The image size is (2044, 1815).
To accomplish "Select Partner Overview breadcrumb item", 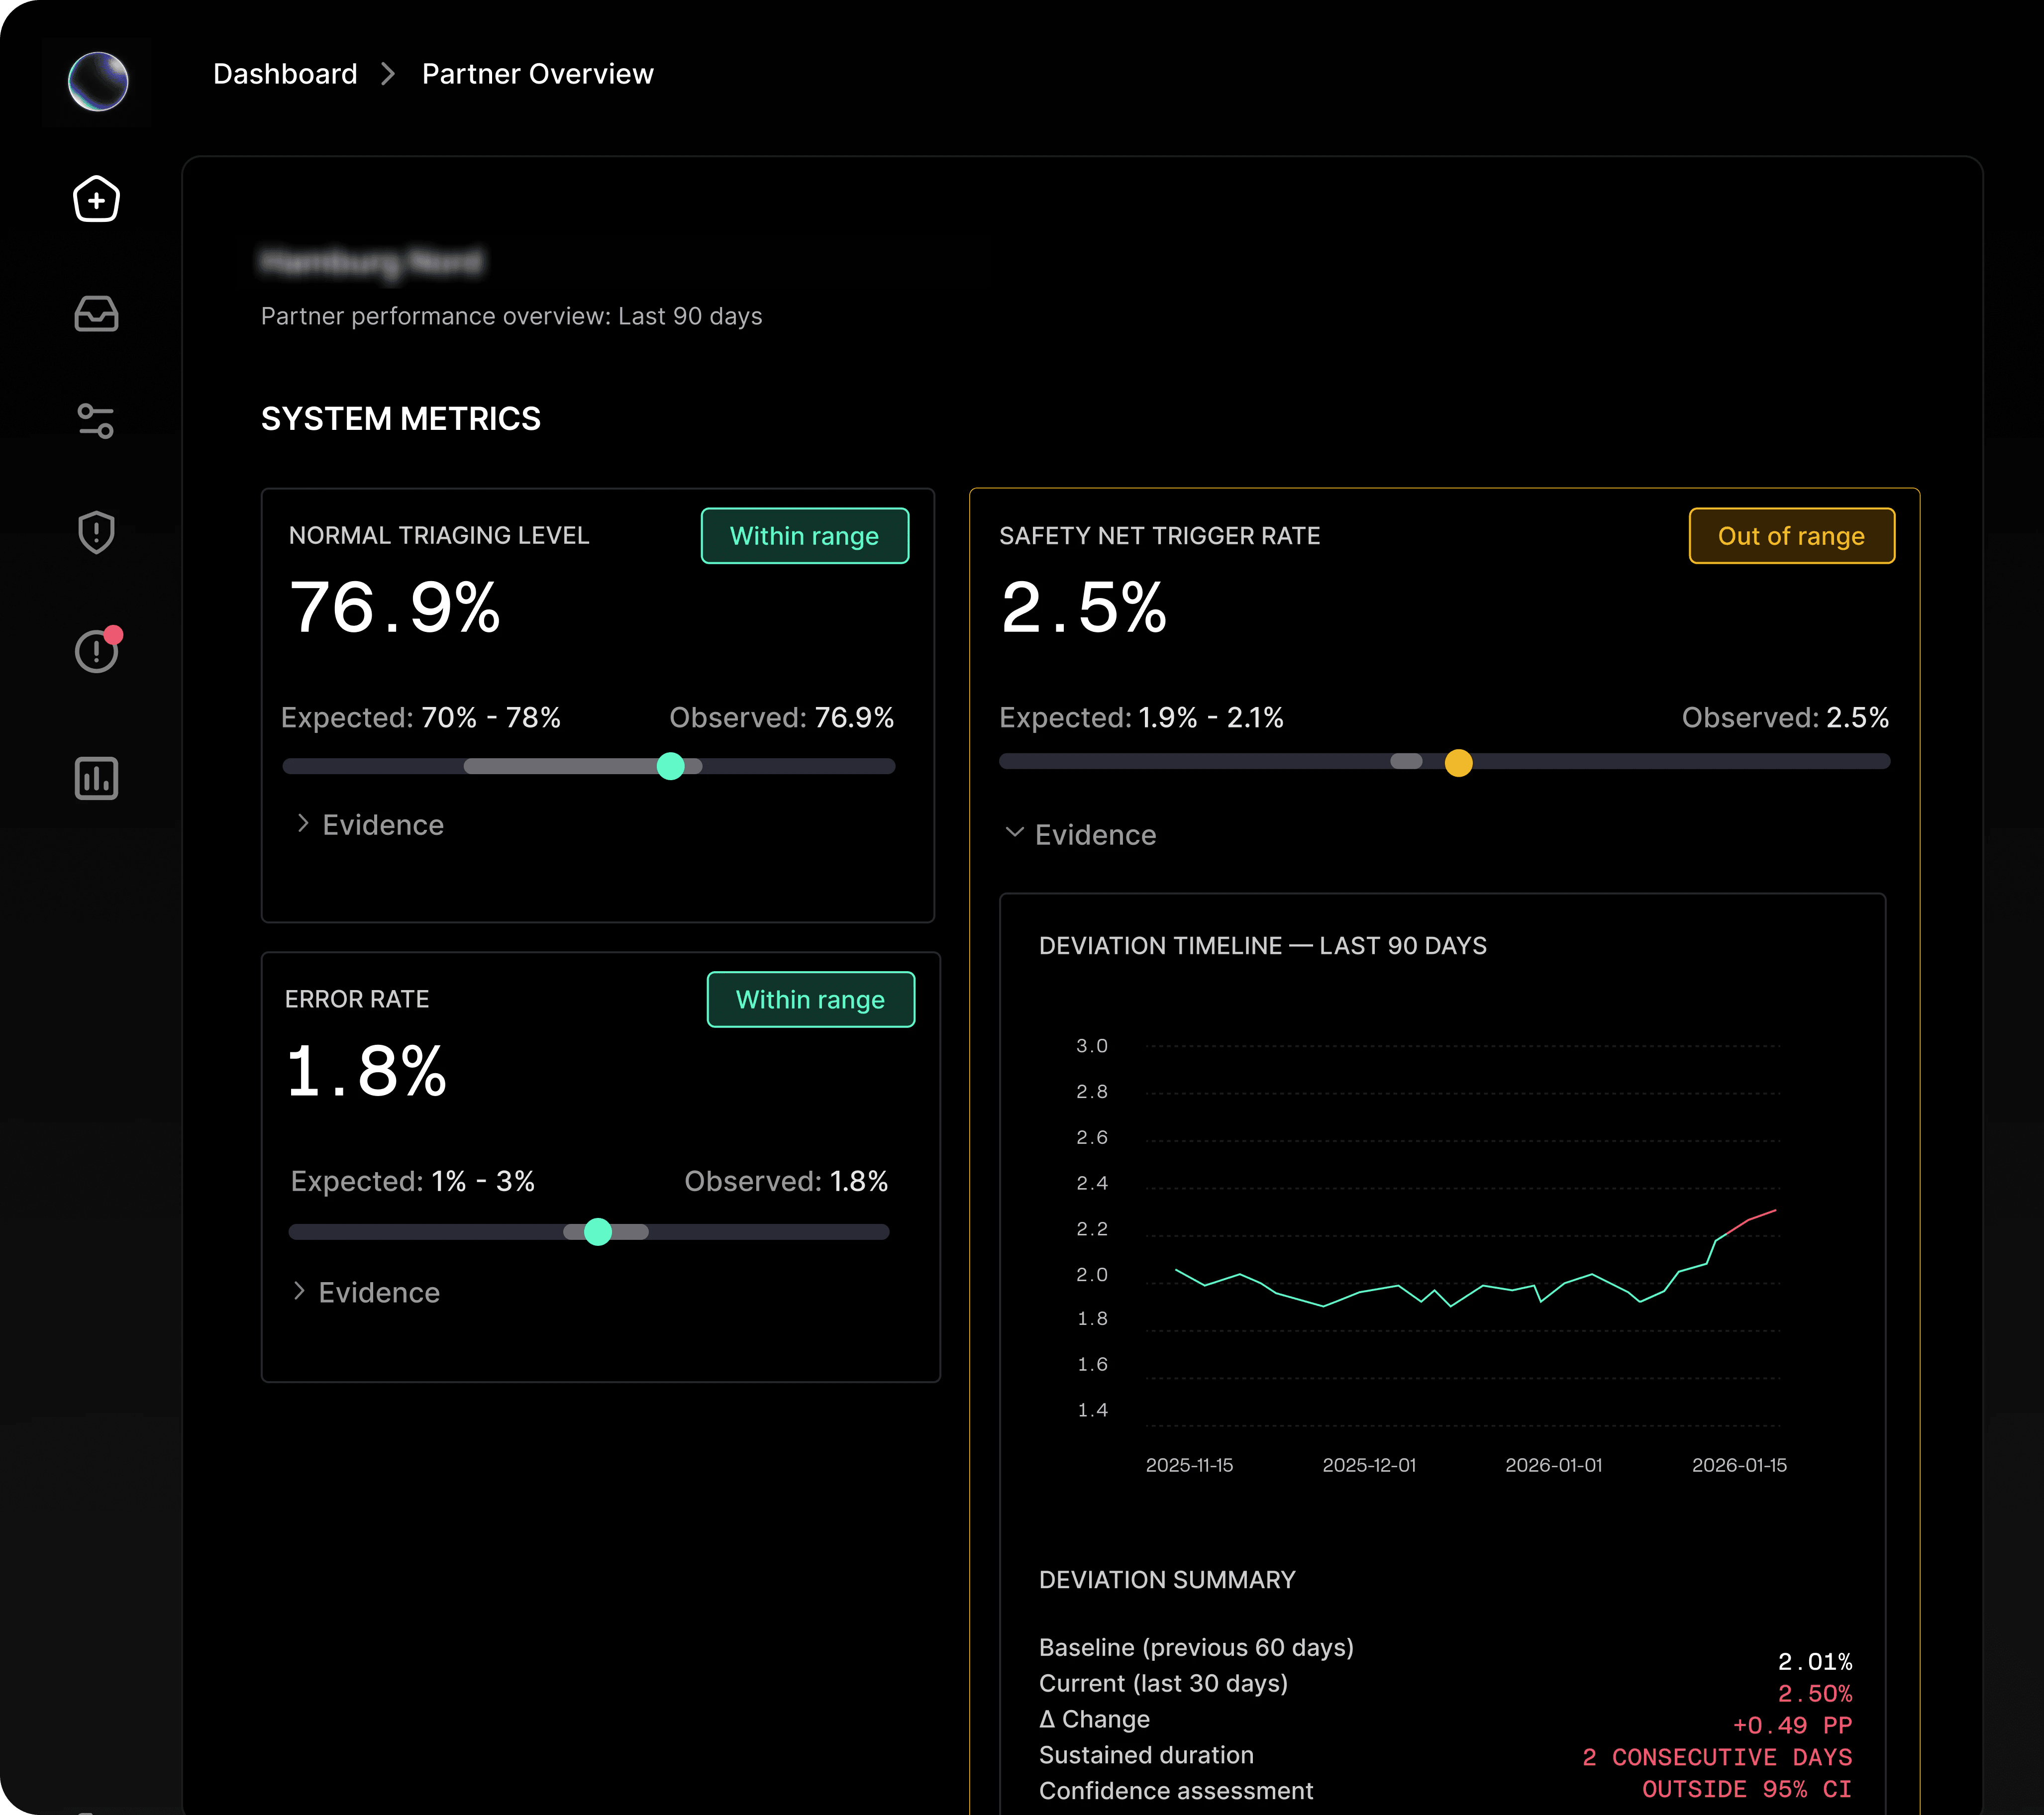I will click(537, 74).
